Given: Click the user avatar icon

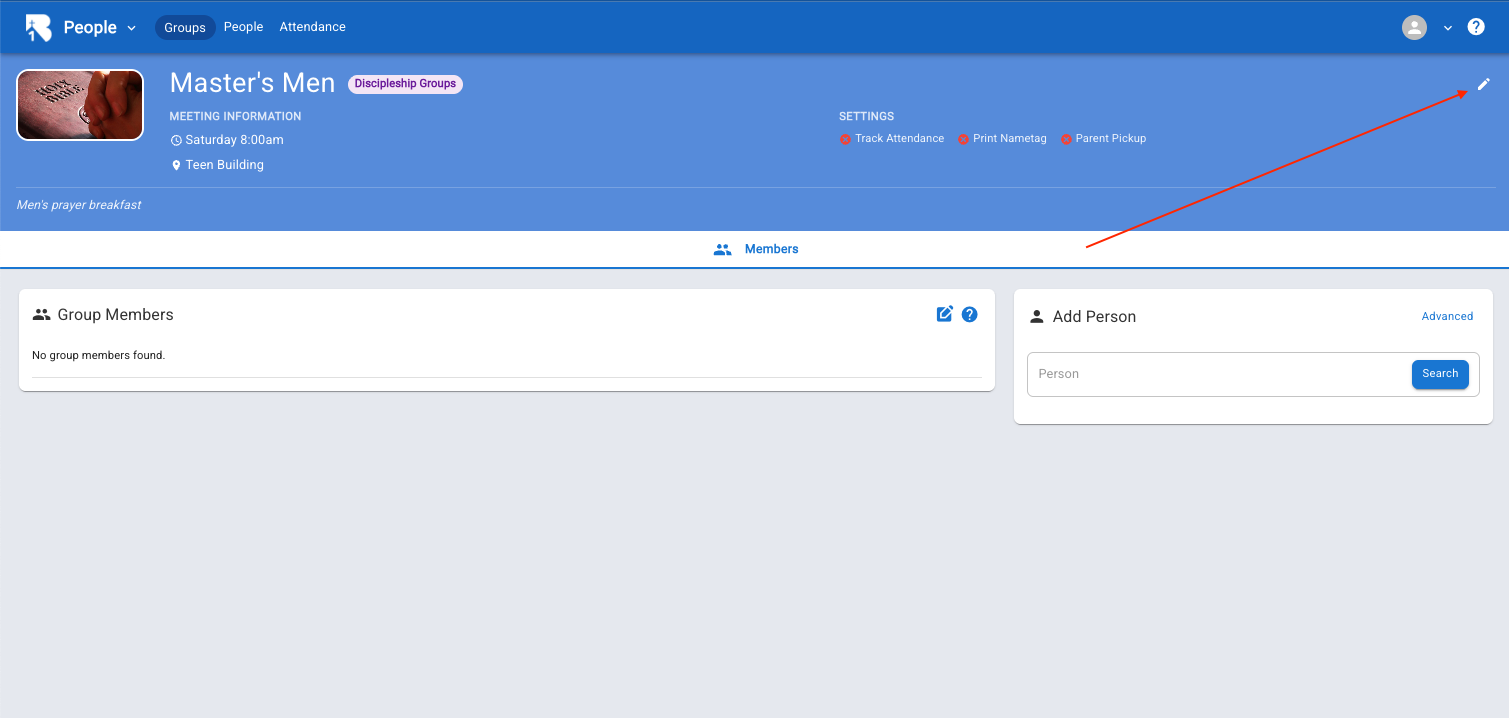Looking at the screenshot, I should pyautogui.click(x=1414, y=28).
